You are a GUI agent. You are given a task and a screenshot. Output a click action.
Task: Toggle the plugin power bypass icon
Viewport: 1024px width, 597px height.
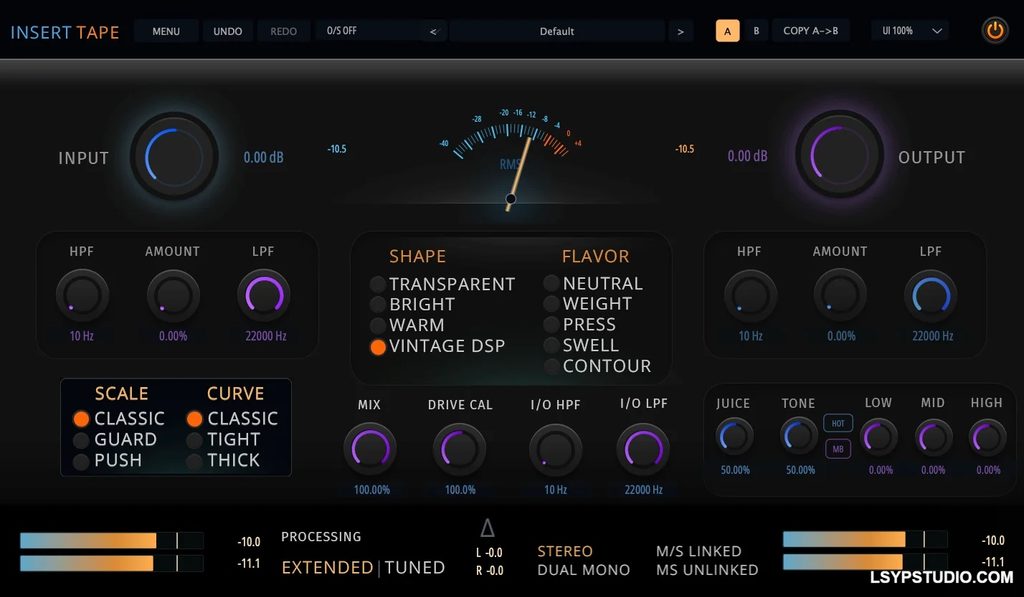coord(995,31)
